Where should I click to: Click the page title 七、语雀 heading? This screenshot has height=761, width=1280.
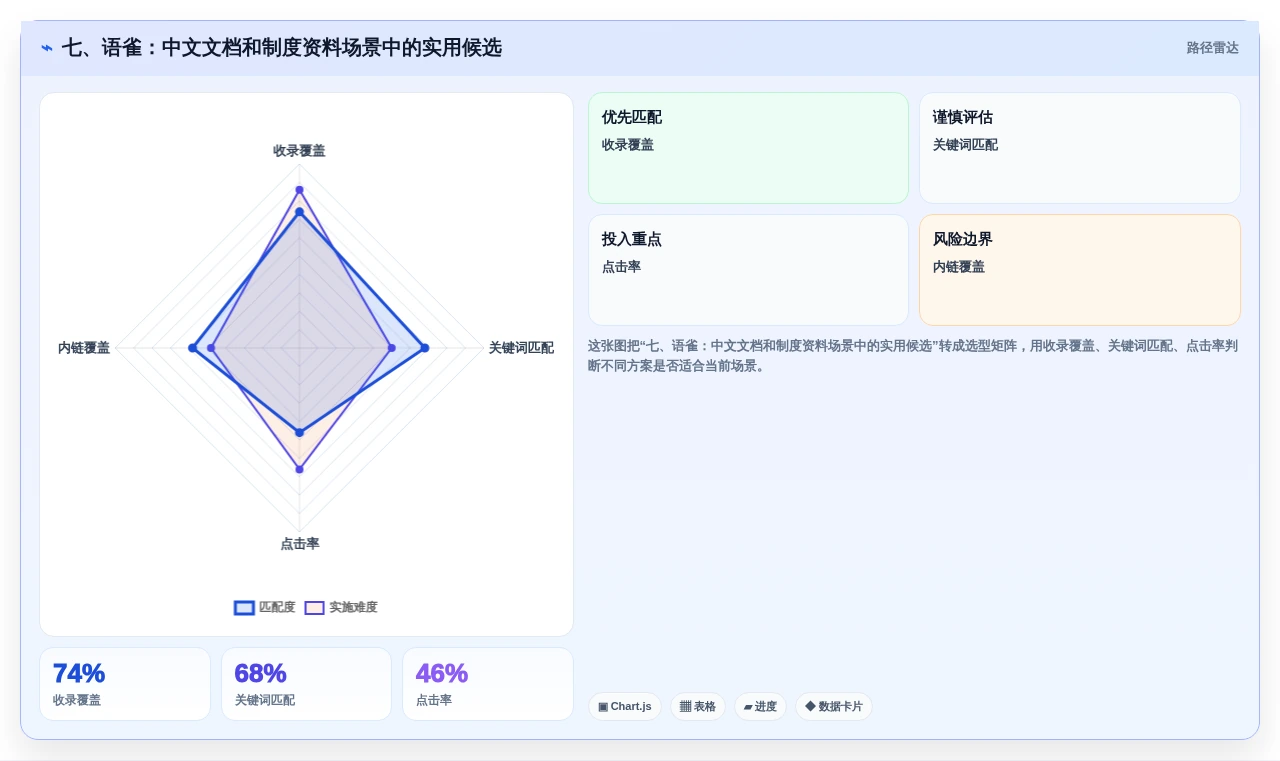[282, 47]
